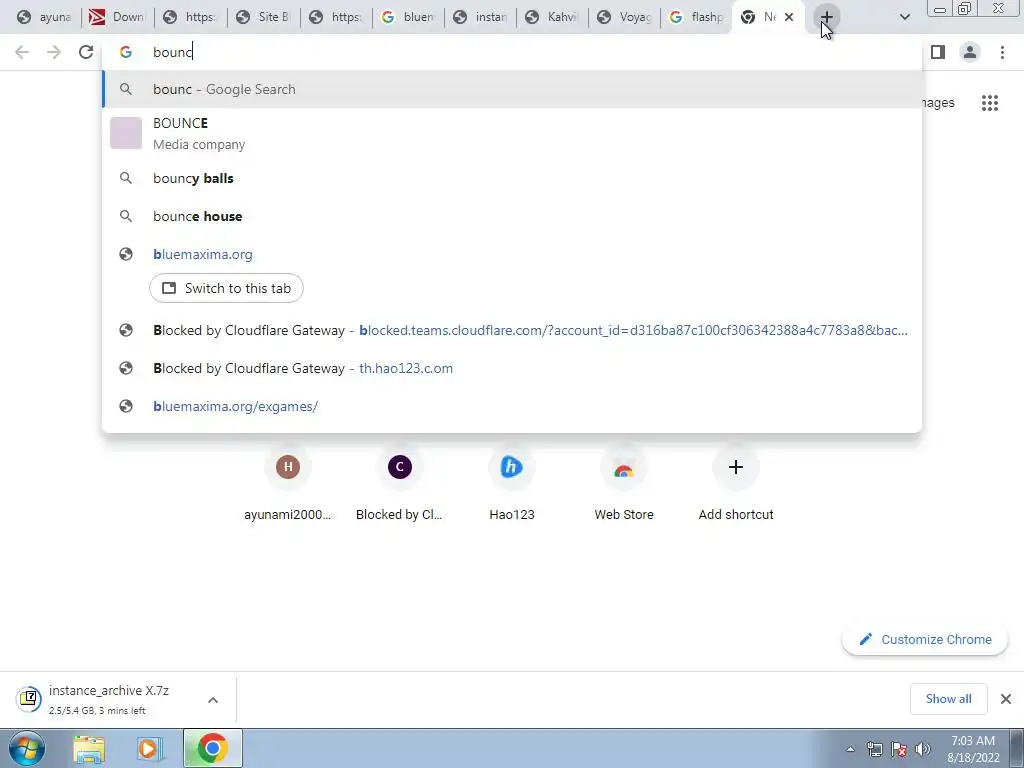
Task: Show hidden tray icons arrow
Action: click(x=850, y=749)
